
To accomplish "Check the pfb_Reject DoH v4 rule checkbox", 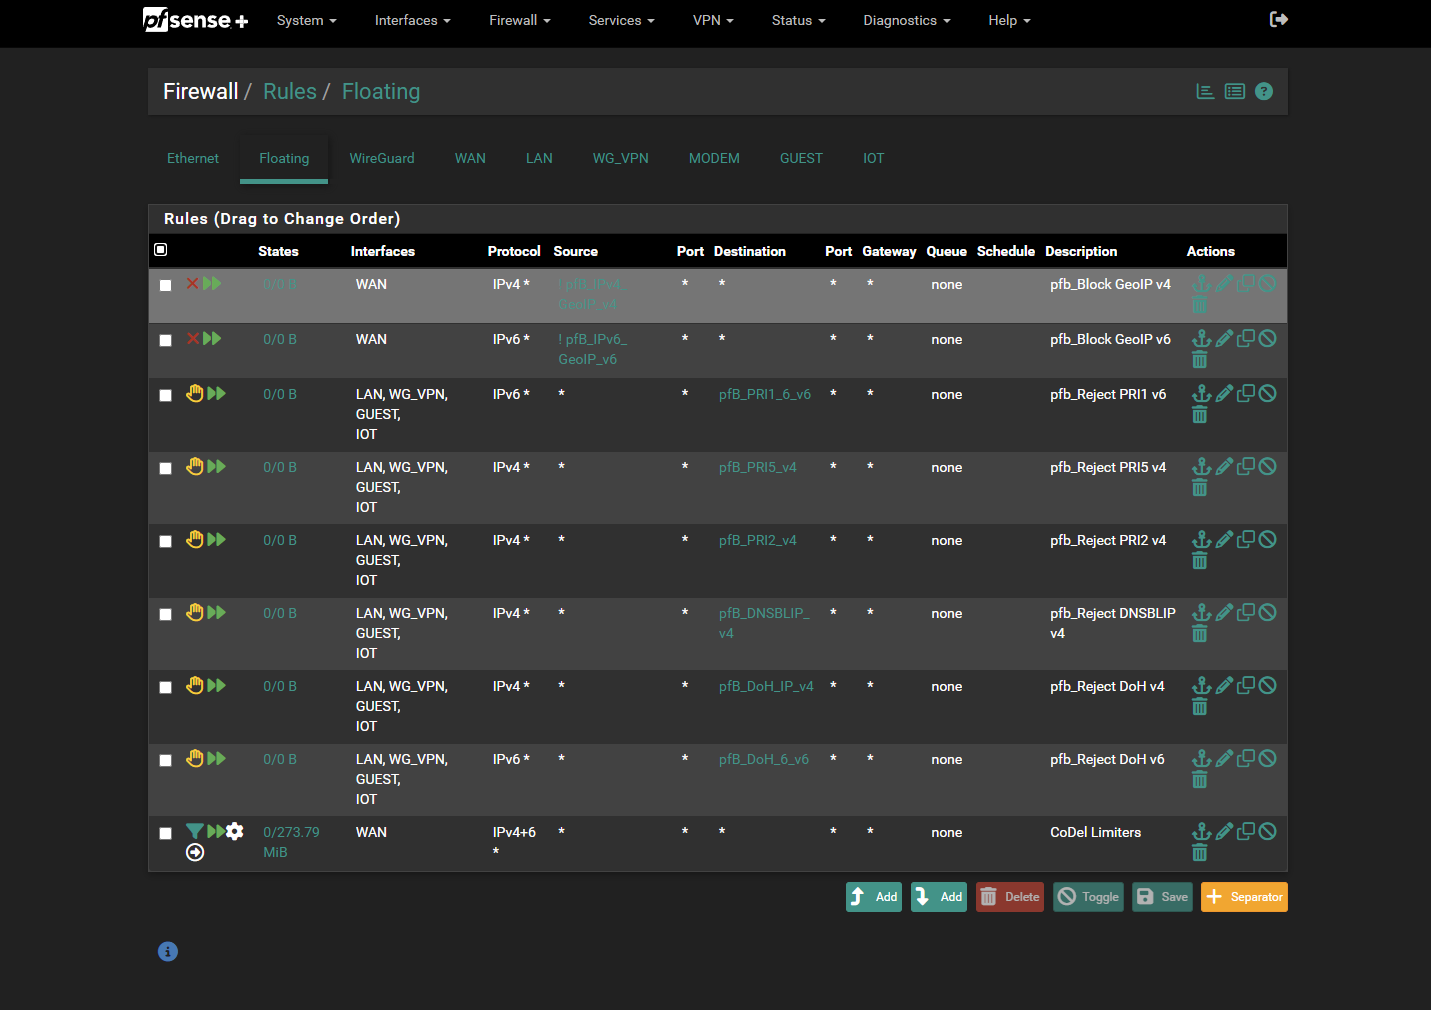I will pyautogui.click(x=166, y=687).
